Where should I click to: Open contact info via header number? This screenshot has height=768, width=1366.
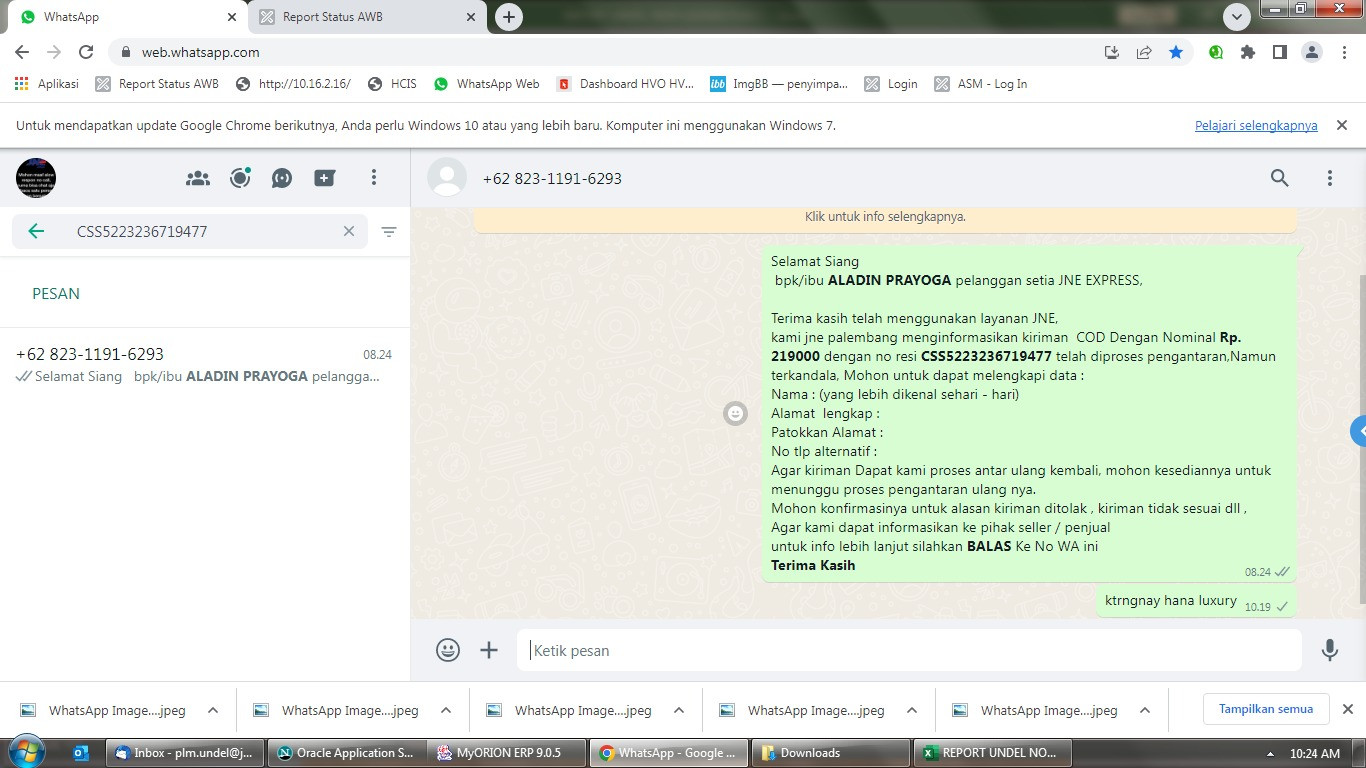[552, 178]
